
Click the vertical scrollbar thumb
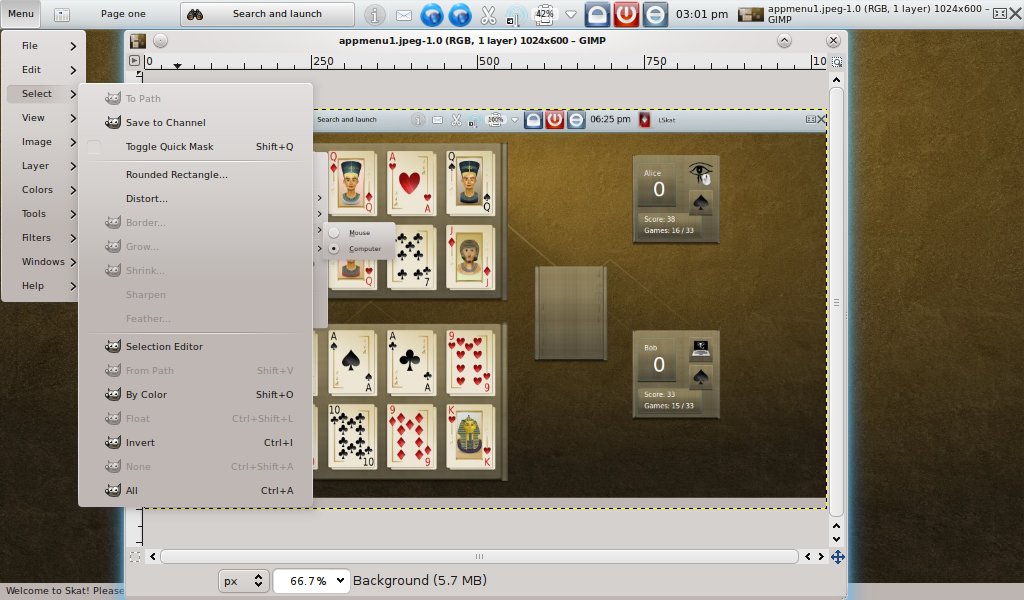(836, 302)
